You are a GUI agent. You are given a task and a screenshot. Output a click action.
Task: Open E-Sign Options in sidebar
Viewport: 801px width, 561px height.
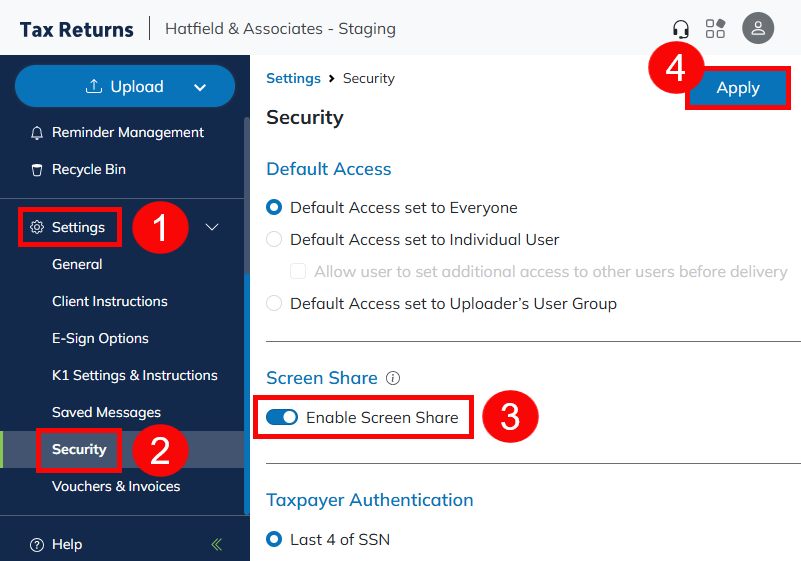coord(100,338)
